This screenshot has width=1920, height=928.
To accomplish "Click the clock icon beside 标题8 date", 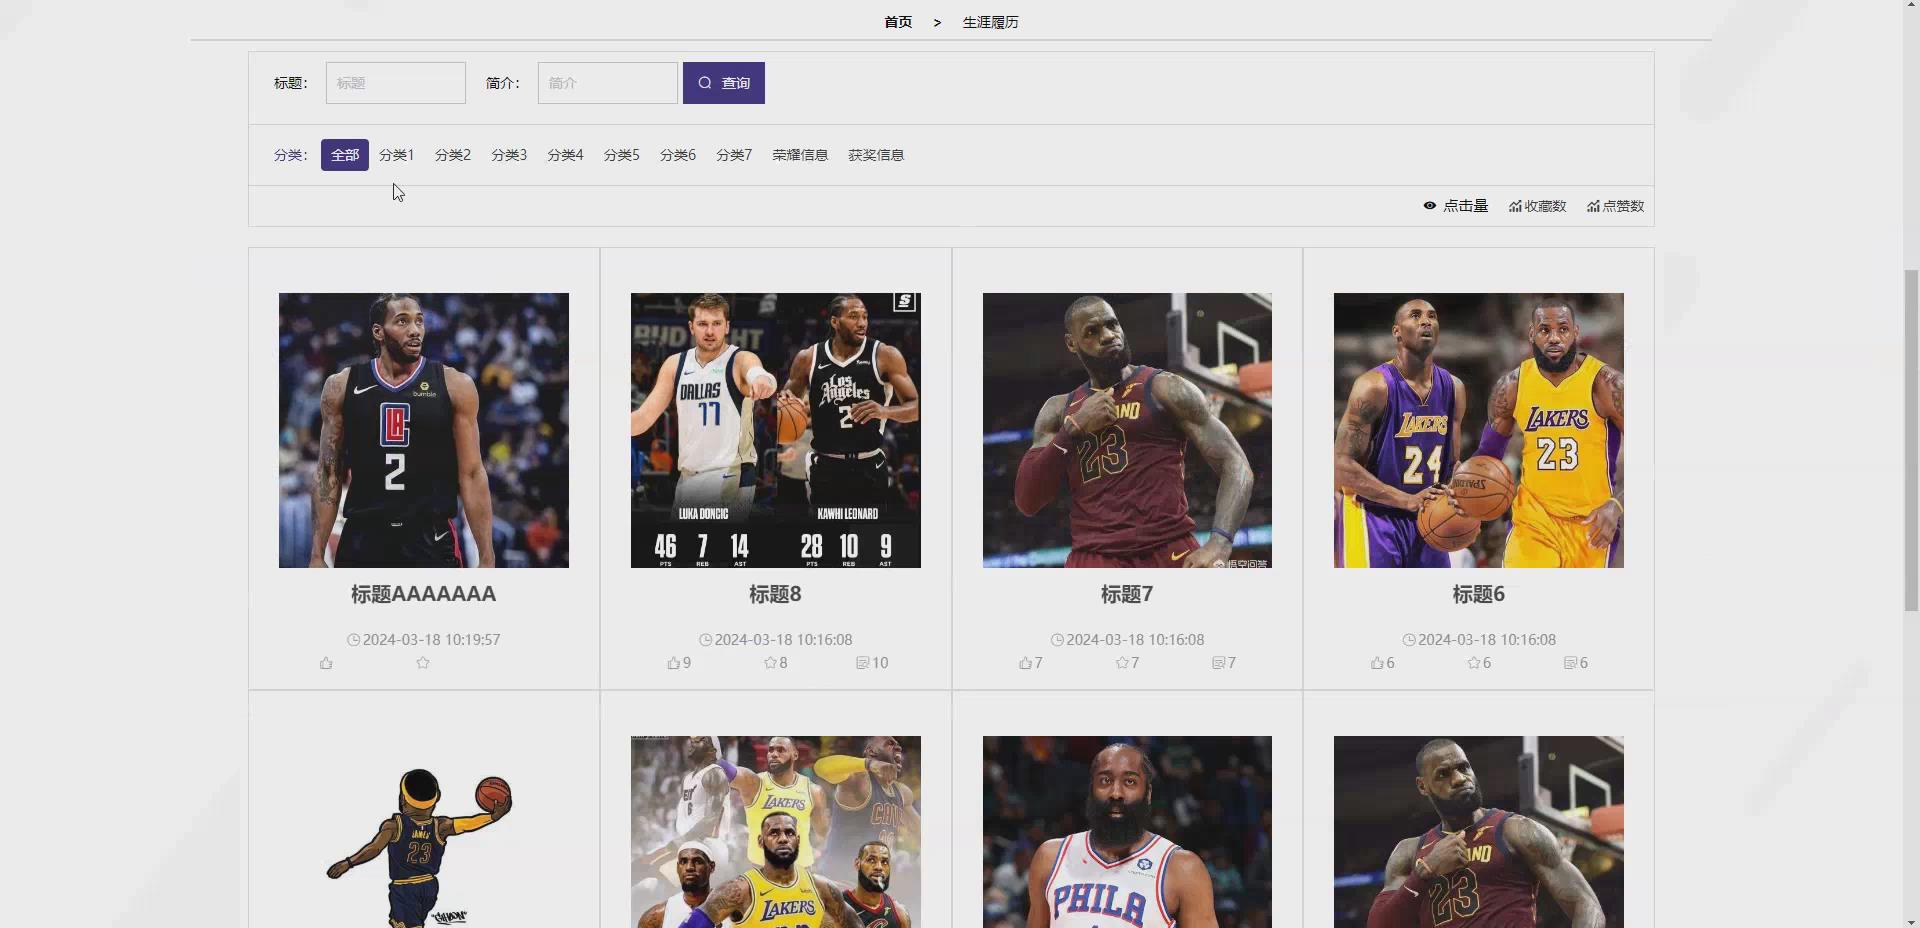I will (x=705, y=640).
